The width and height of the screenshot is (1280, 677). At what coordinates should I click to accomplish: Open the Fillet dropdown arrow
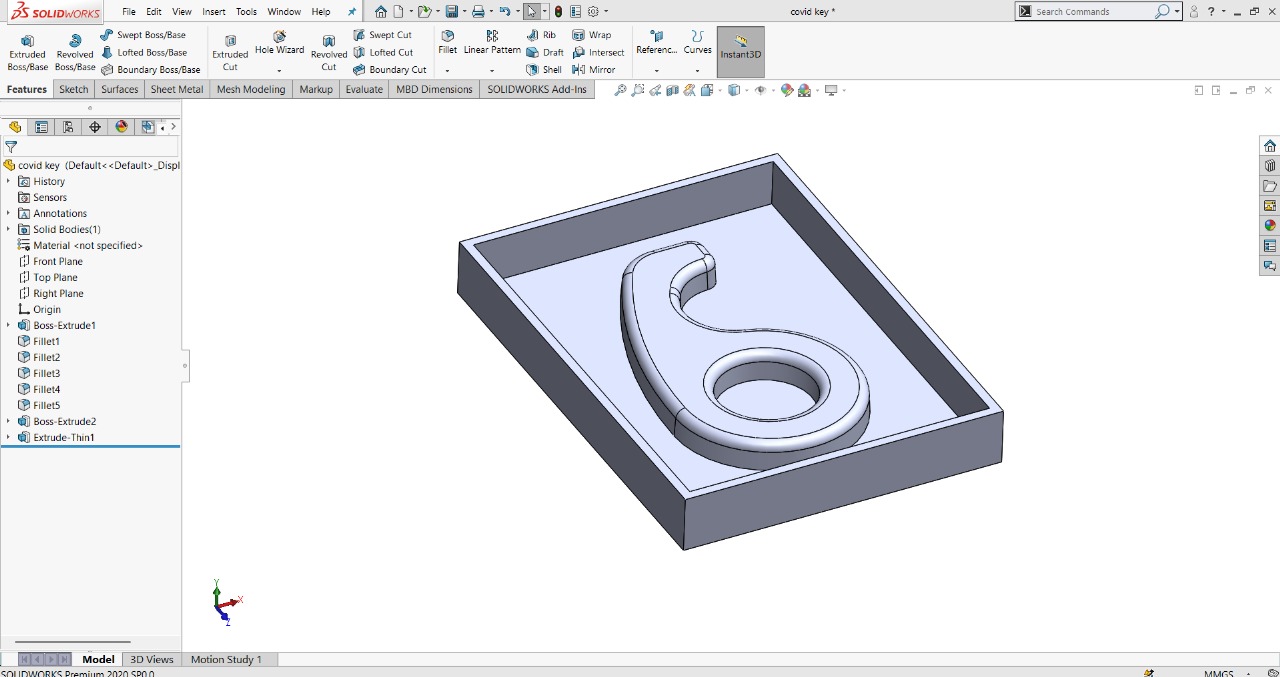click(x=447, y=71)
